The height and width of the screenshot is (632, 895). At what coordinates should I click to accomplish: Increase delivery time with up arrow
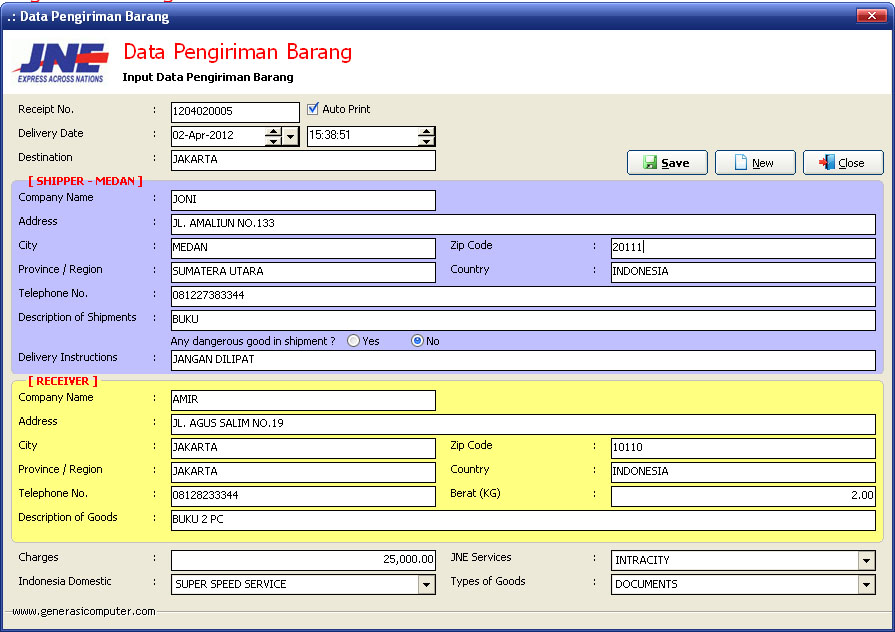click(x=427, y=132)
